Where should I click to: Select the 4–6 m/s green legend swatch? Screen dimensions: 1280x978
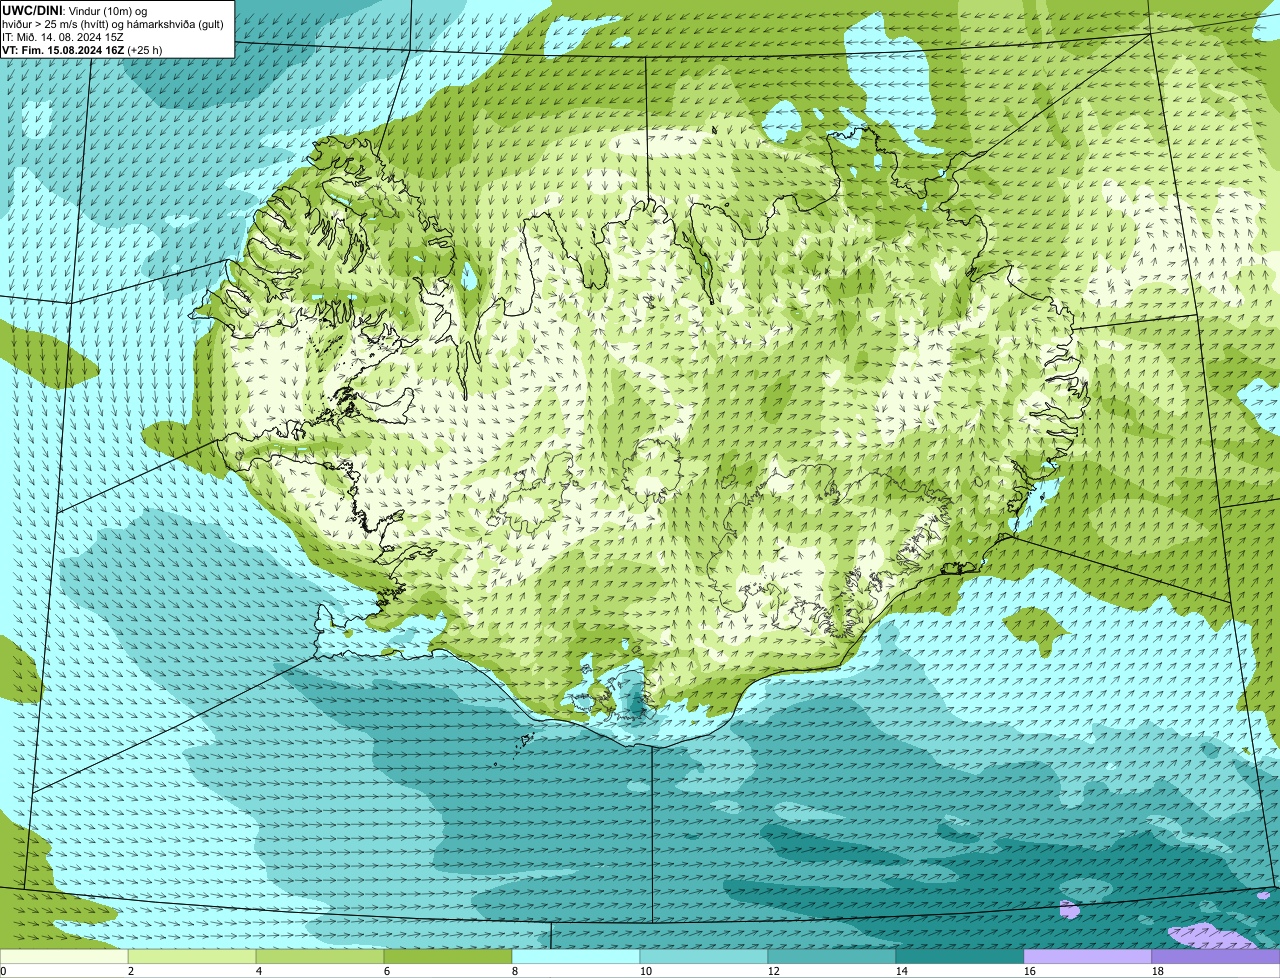click(320, 956)
